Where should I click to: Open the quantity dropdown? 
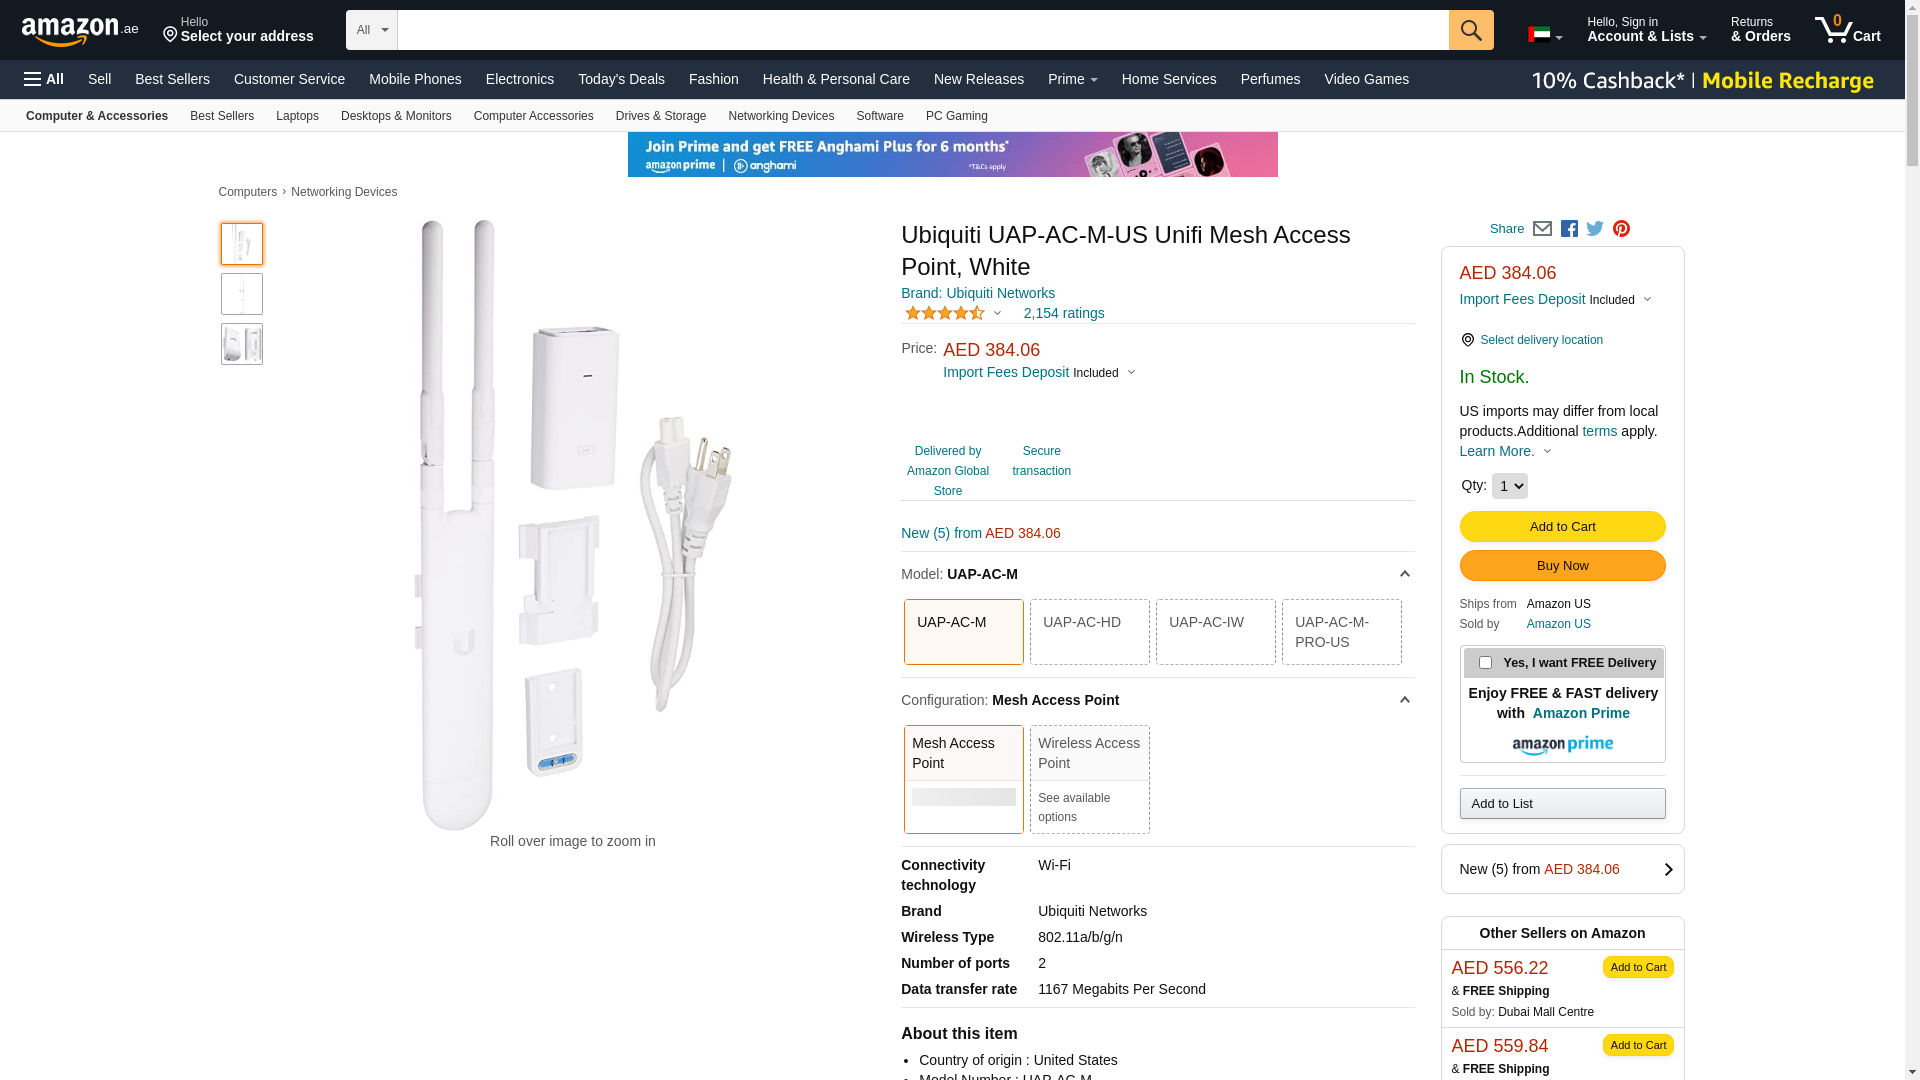(1509, 486)
